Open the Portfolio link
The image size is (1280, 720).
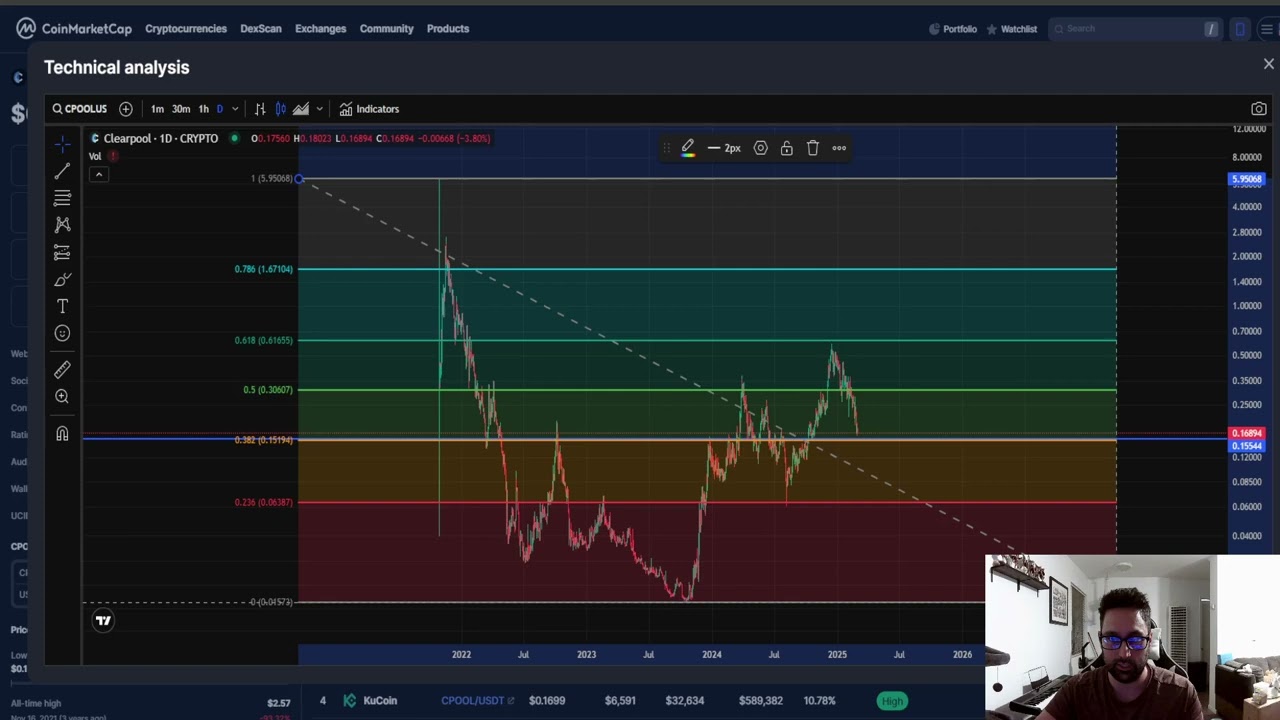(x=953, y=29)
